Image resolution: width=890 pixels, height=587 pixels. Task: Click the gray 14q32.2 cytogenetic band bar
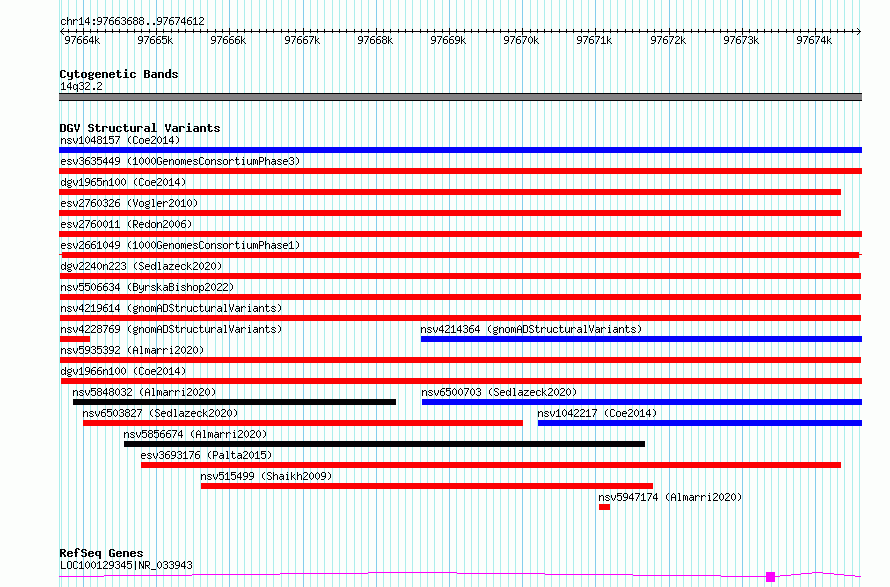(460, 97)
